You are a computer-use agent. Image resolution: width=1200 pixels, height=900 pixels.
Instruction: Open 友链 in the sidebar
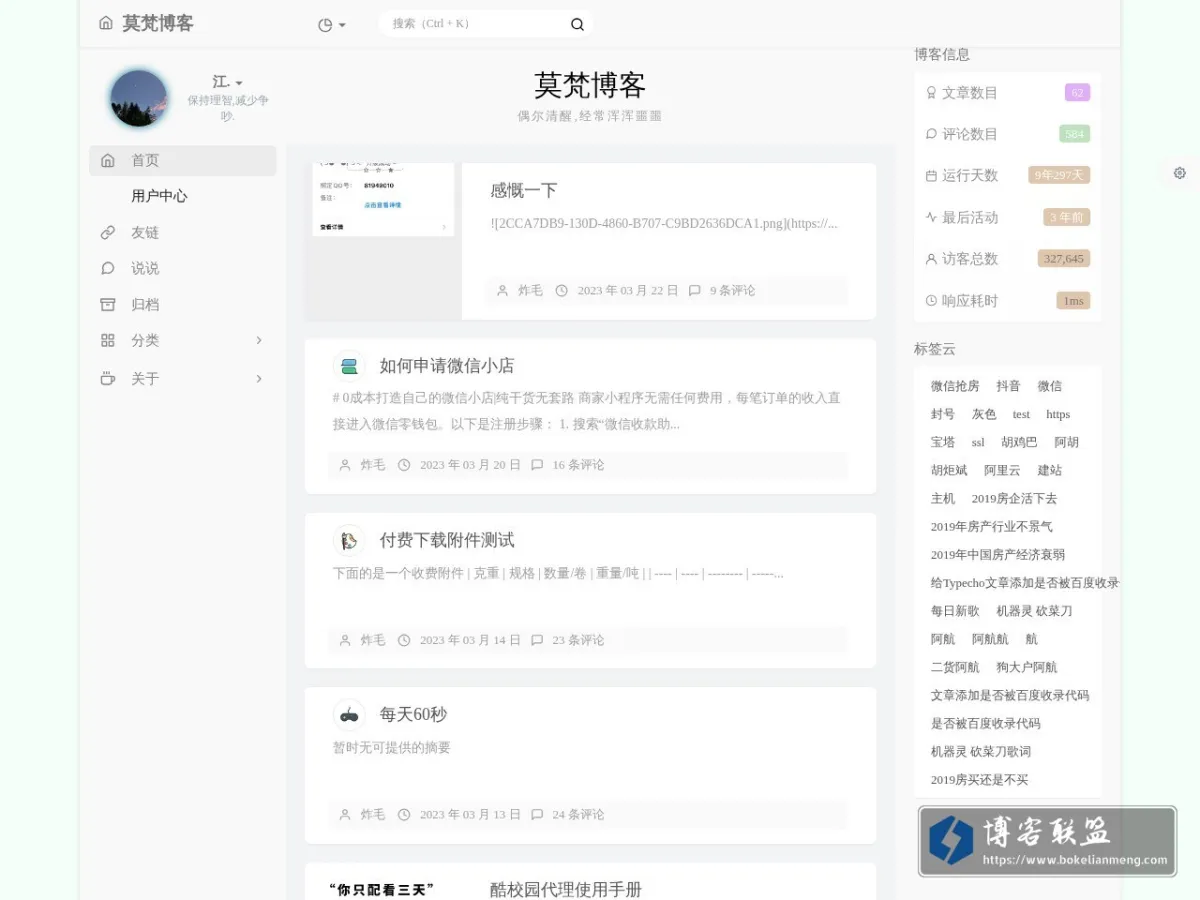click(x=145, y=232)
